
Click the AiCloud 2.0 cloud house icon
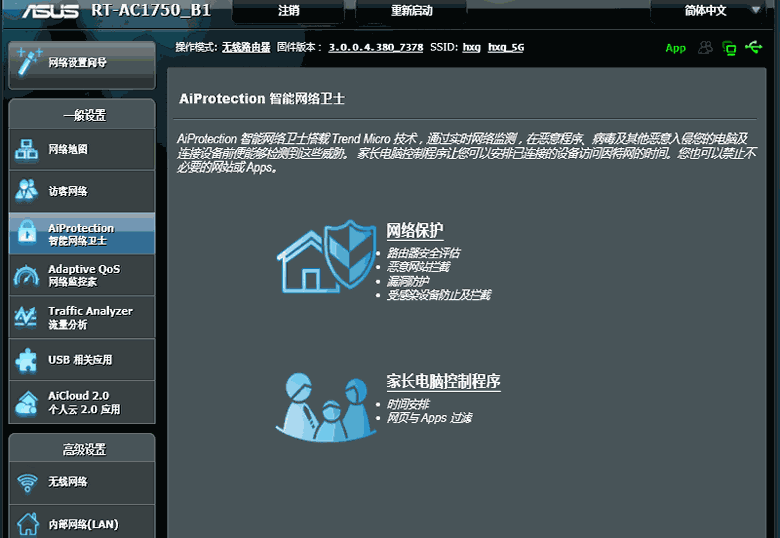coord(26,403)
